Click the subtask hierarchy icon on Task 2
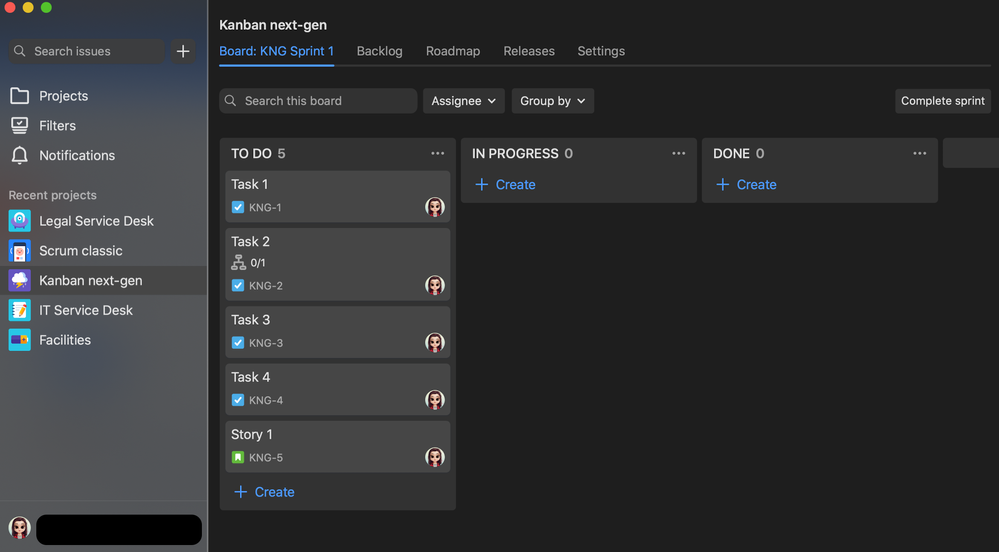999x552 pixels. tap(238, 263)
